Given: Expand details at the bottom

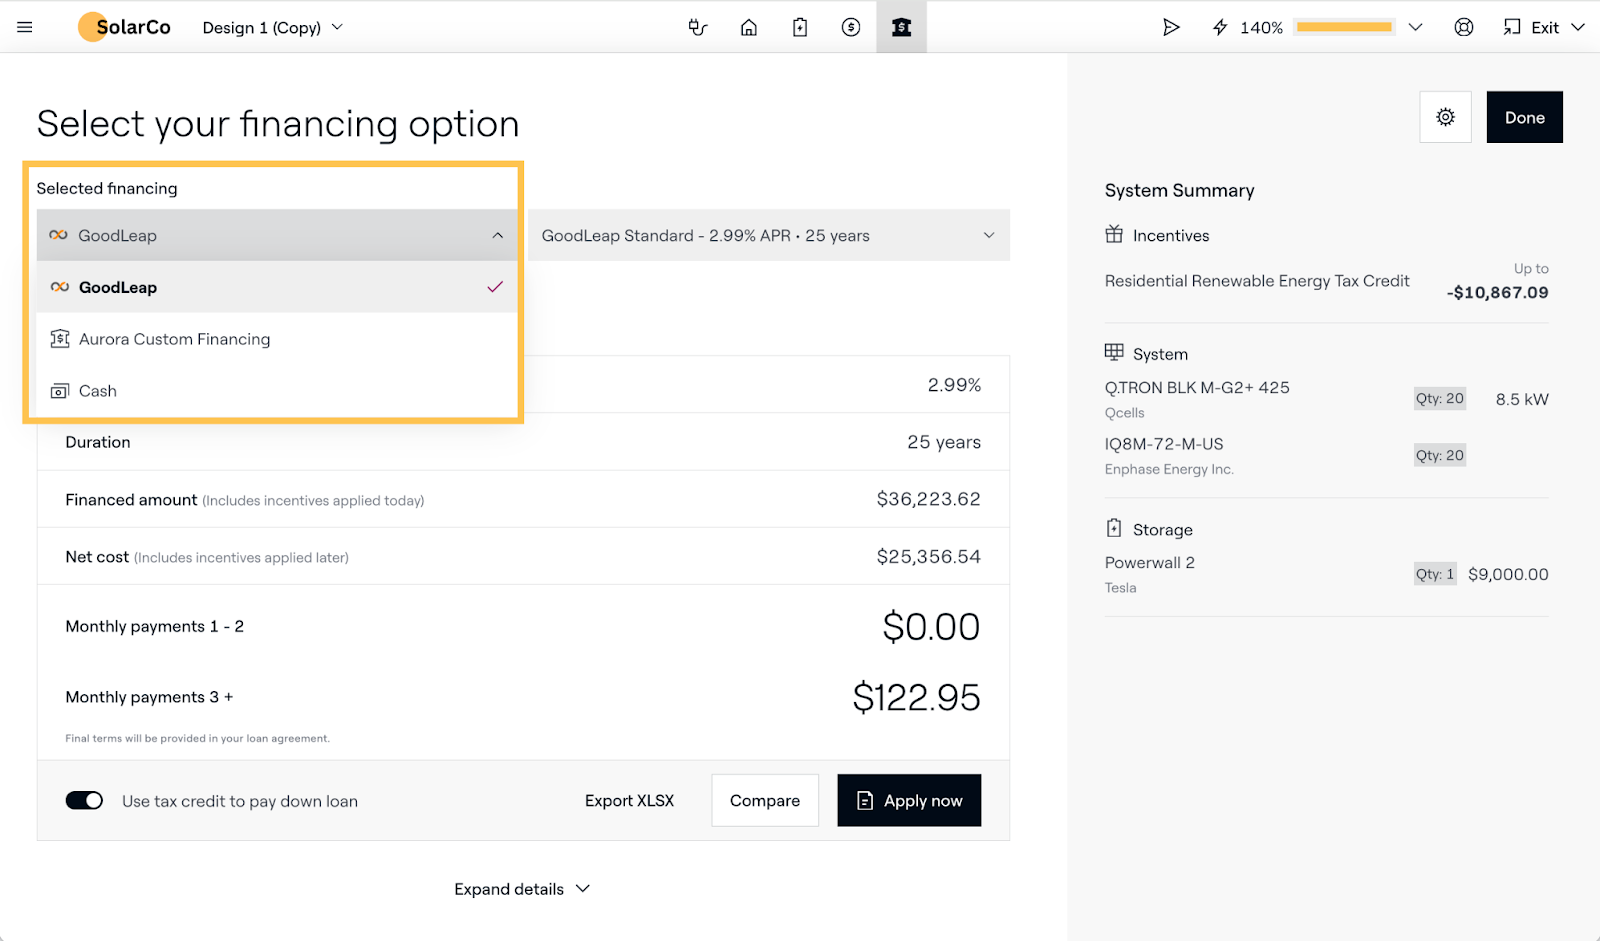Looking at the screenshot, I should (521, 889).
